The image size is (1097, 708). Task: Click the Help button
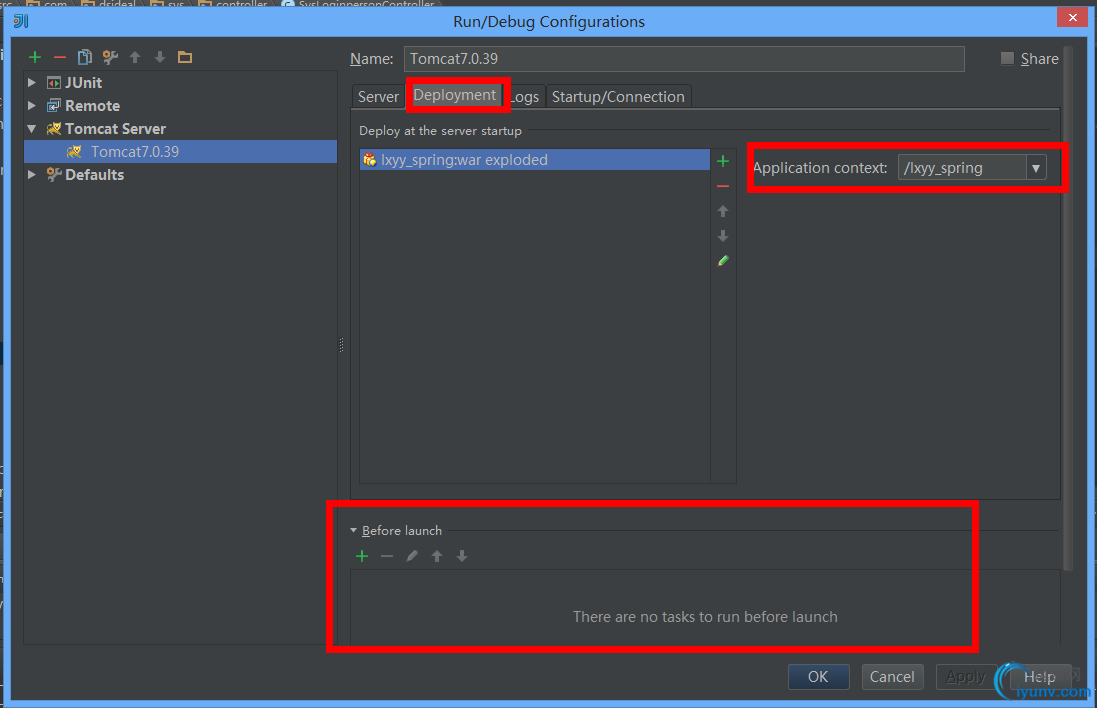point(1040,677)
